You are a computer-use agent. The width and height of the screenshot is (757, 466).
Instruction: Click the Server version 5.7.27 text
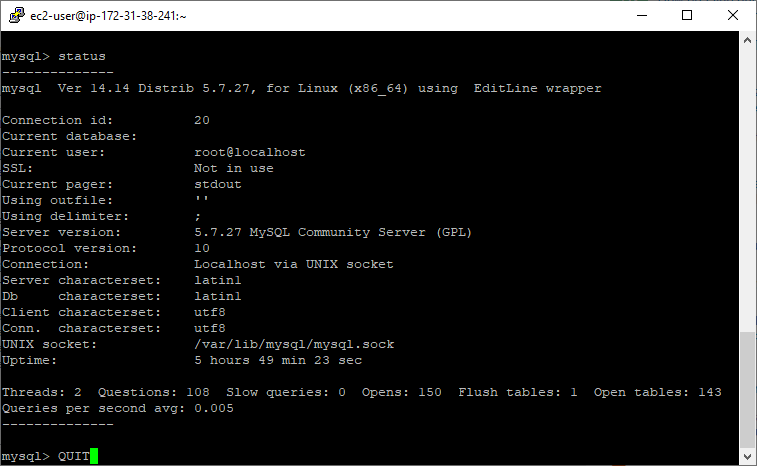point(333,232)
